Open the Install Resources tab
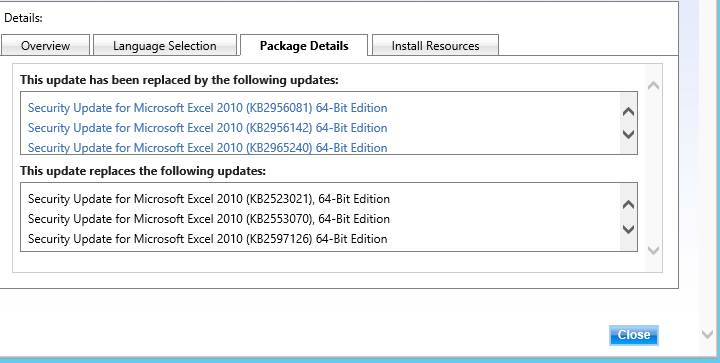Image resolution: width=720 pixels, height=363 pixels. 435,45
